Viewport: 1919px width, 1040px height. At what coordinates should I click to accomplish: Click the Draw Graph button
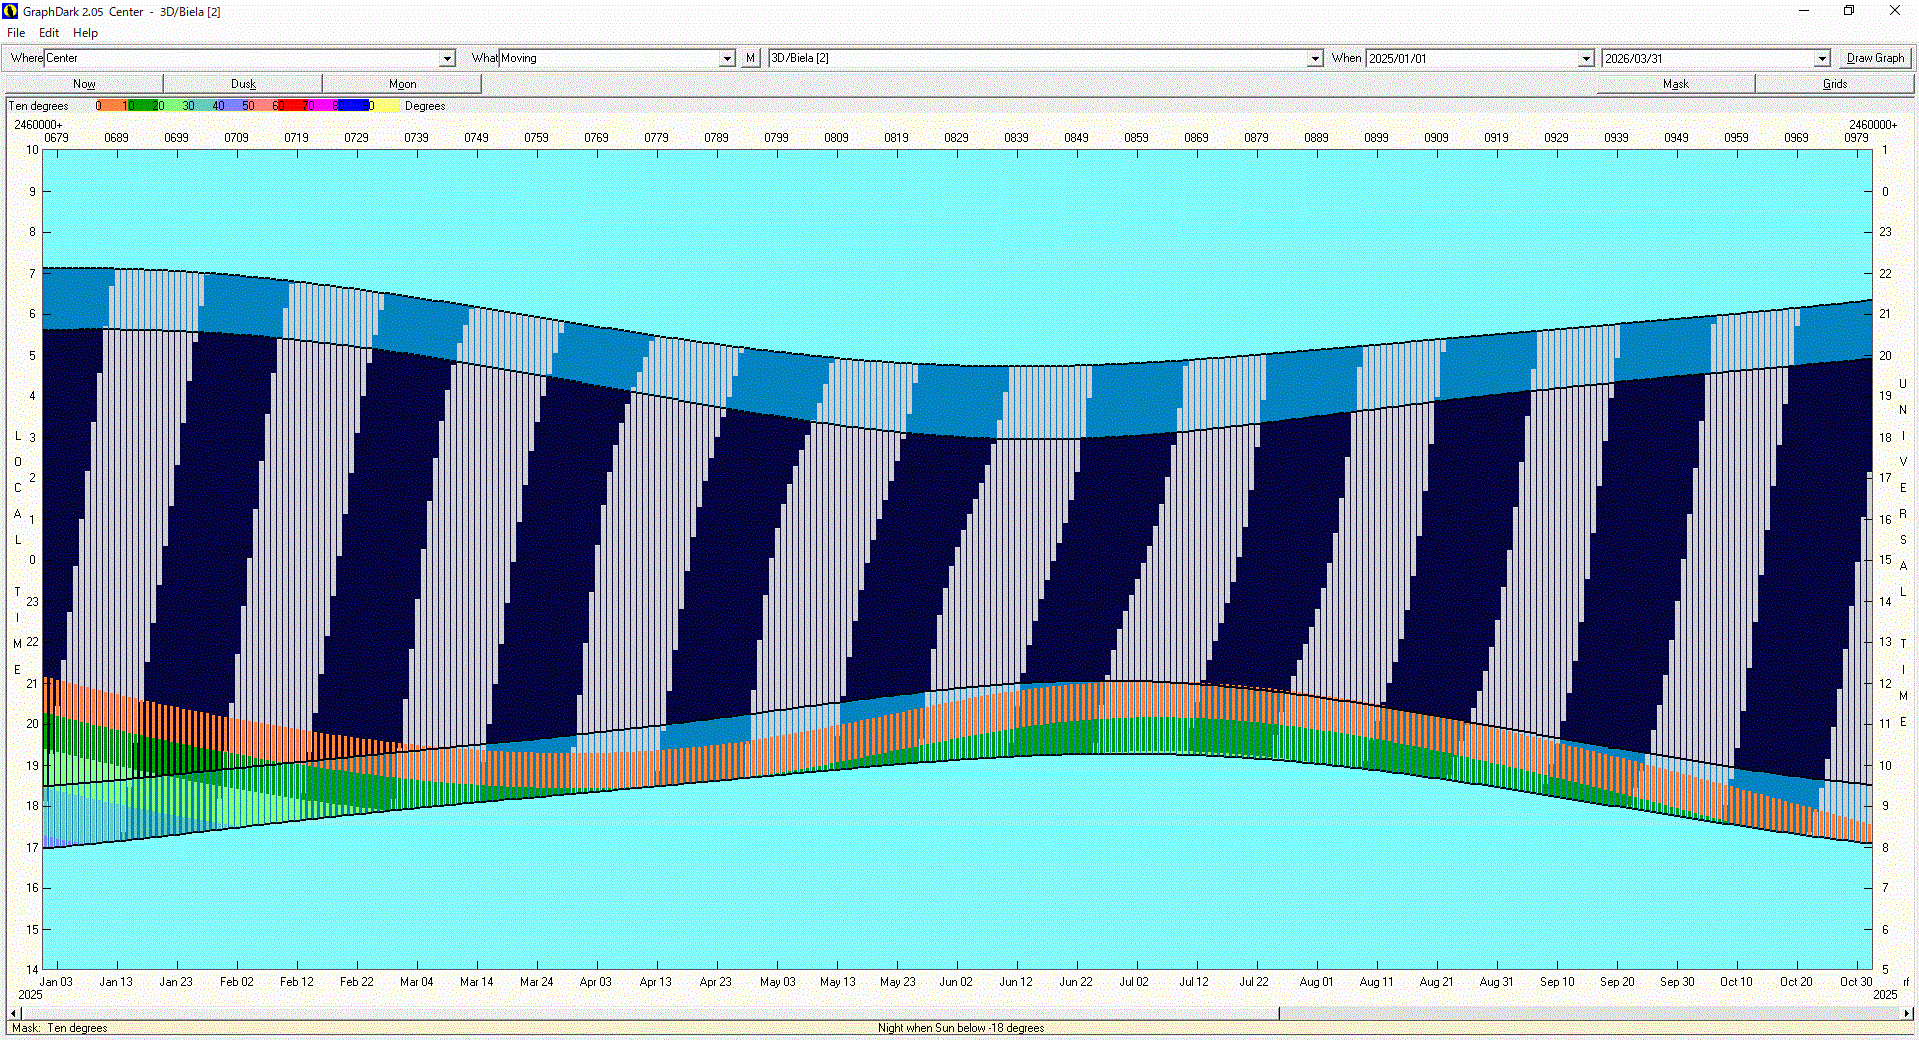pyautogui.click(x=1875, y=58)
